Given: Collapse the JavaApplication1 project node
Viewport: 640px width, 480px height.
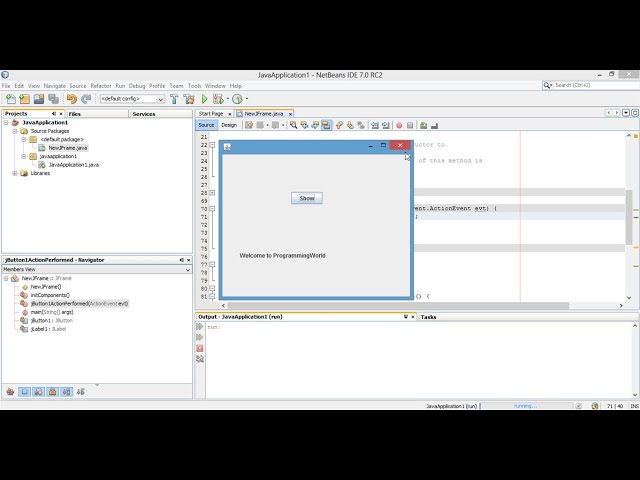Looking at the screenshot, I should 6,122.
